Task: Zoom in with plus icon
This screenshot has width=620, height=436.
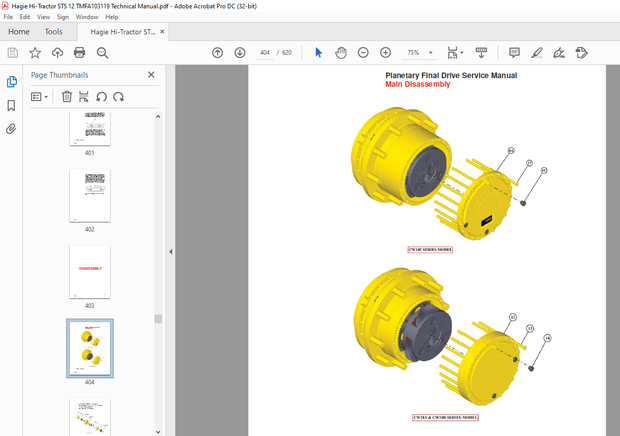Action: click(386, 53)
